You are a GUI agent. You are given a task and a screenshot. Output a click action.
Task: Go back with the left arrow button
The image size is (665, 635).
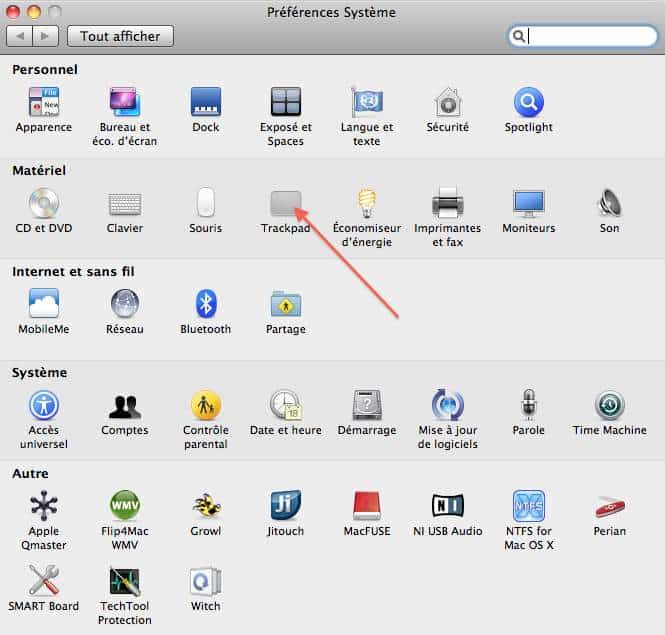(20, 36)
